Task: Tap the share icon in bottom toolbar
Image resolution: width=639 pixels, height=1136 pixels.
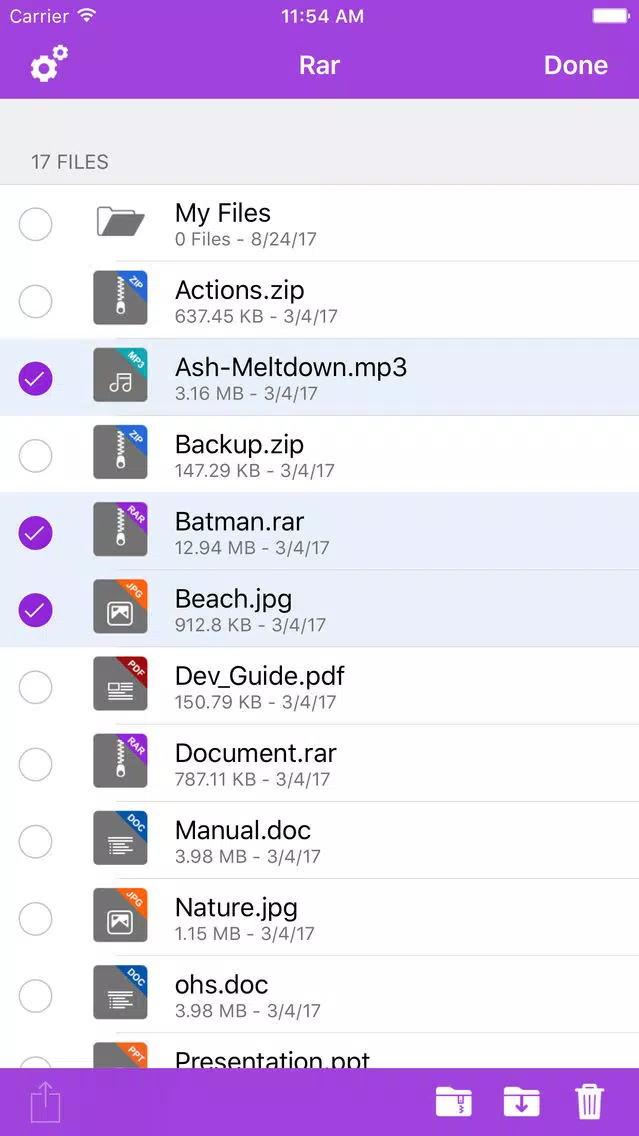Action: [x=46, y=1102]
